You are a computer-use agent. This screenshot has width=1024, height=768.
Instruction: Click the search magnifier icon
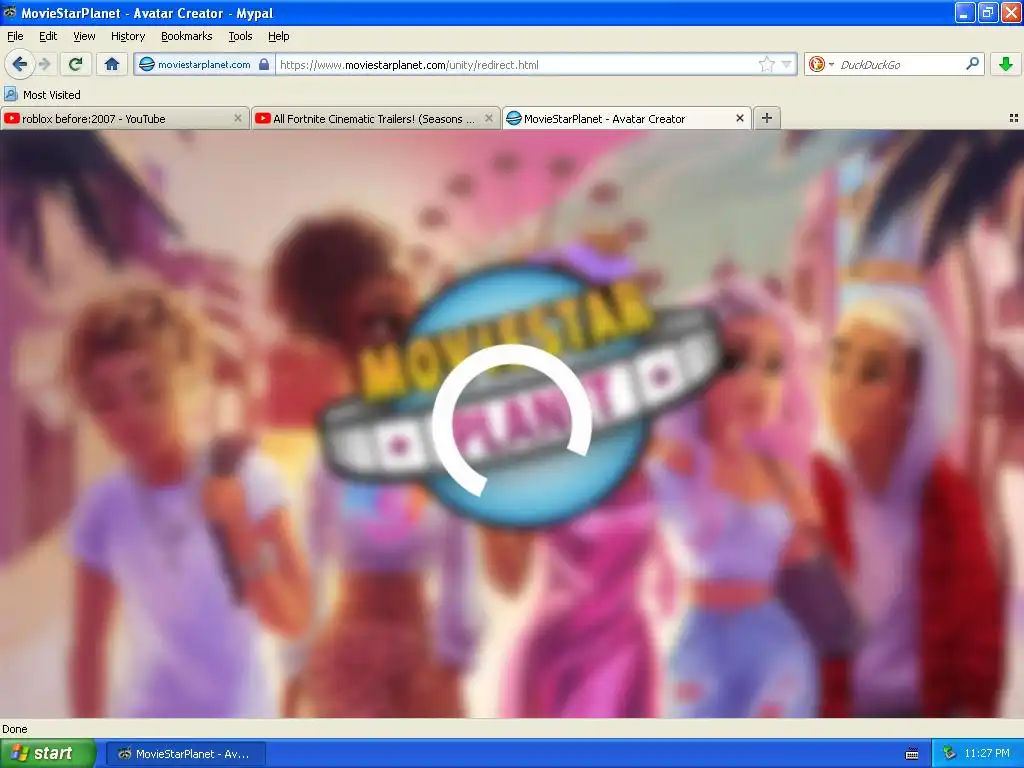(x=972, y=64)
